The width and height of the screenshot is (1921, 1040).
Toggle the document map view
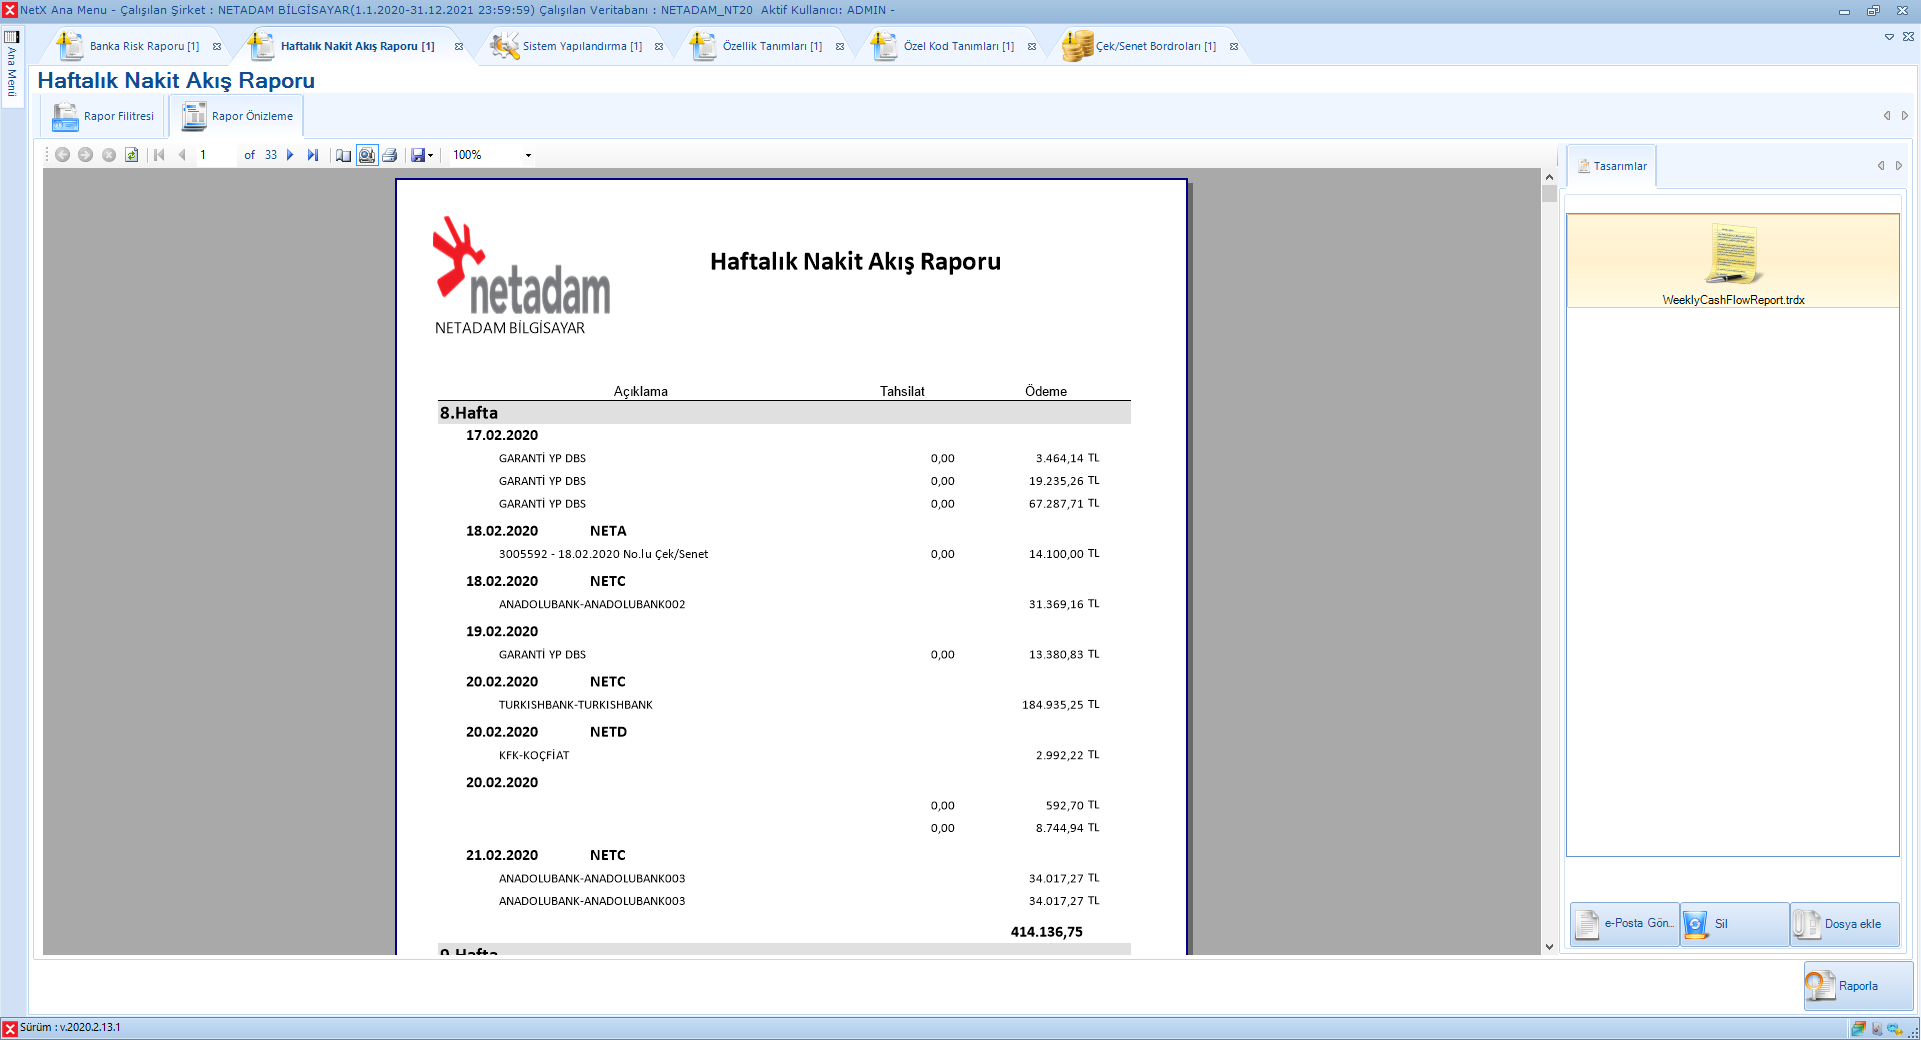pyautogui.click(x=343, y=155)
